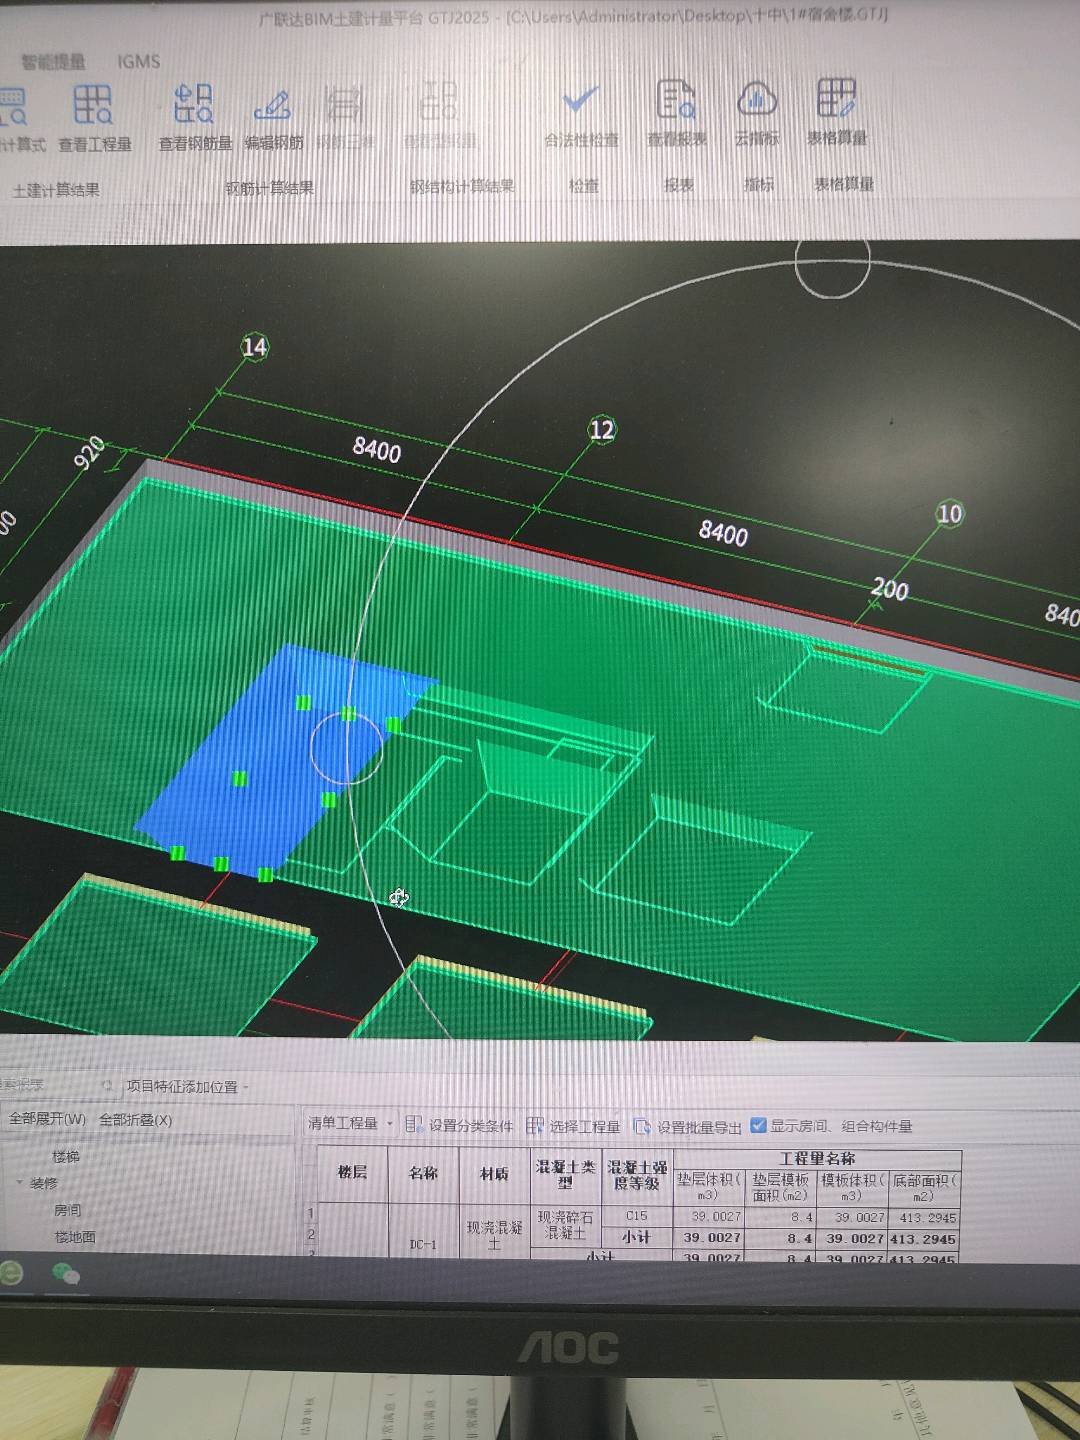The width and height of the screenshot is (1080, 1440).
Task: Open the 项目特征添加位置 dropdown
Action: 187,1086
